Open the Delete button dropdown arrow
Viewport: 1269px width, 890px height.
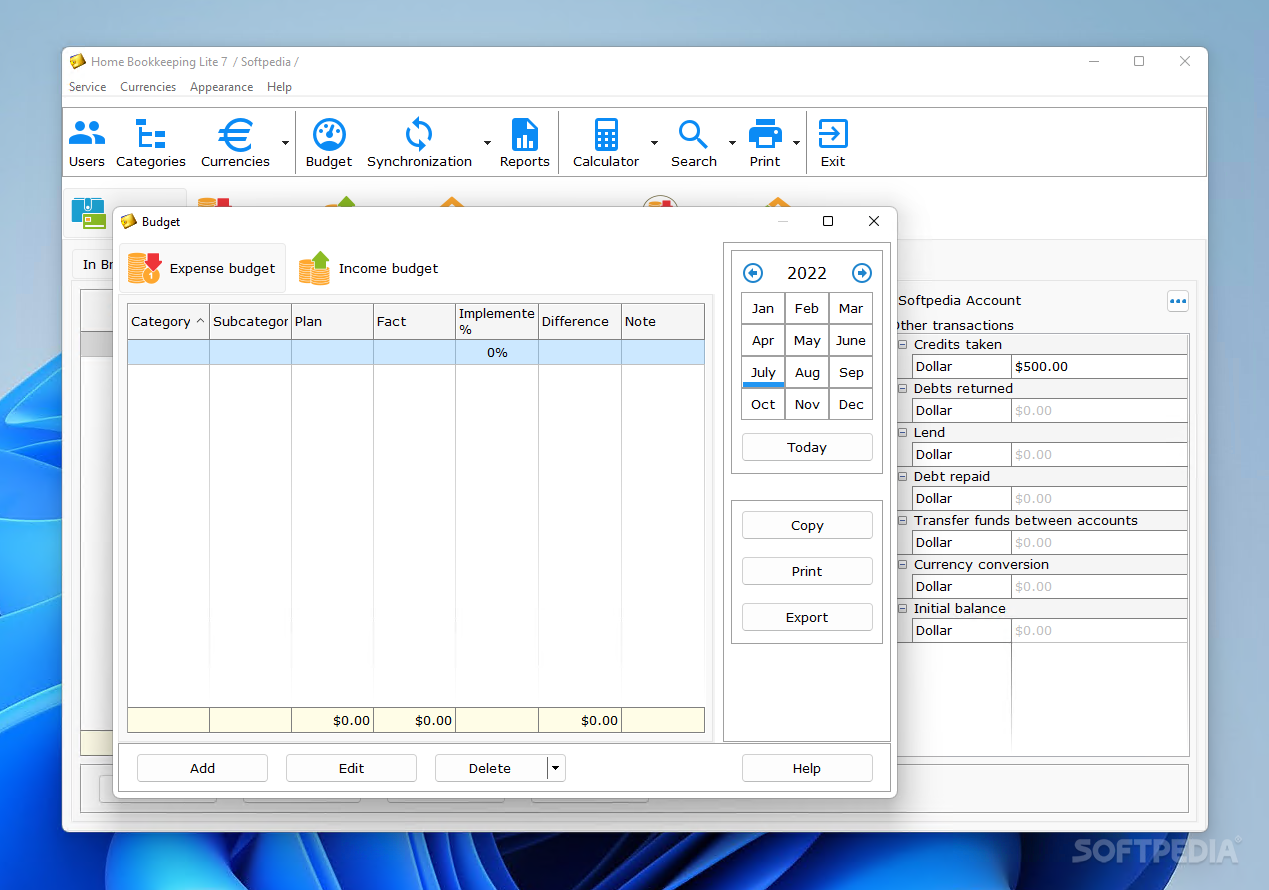coord(557,768)
